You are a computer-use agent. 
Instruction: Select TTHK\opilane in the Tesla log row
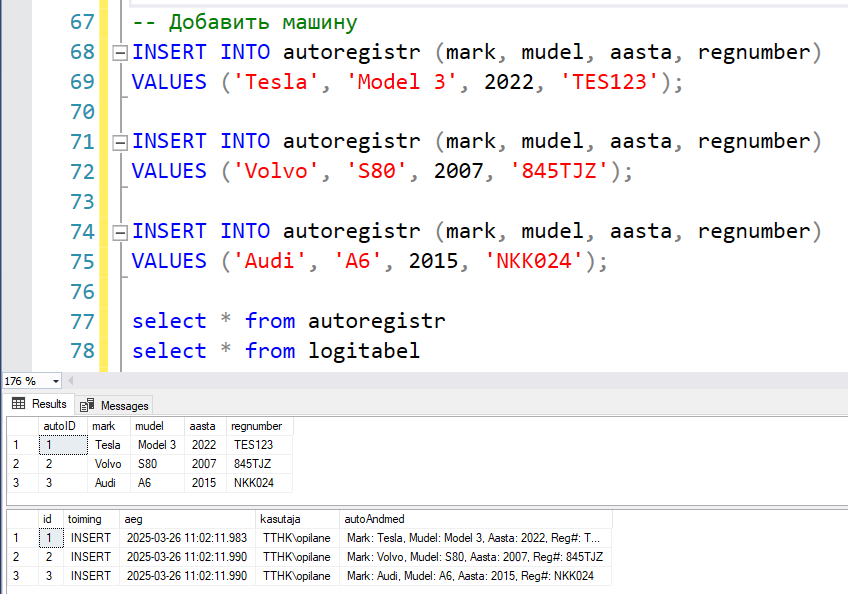coord(297,538)
